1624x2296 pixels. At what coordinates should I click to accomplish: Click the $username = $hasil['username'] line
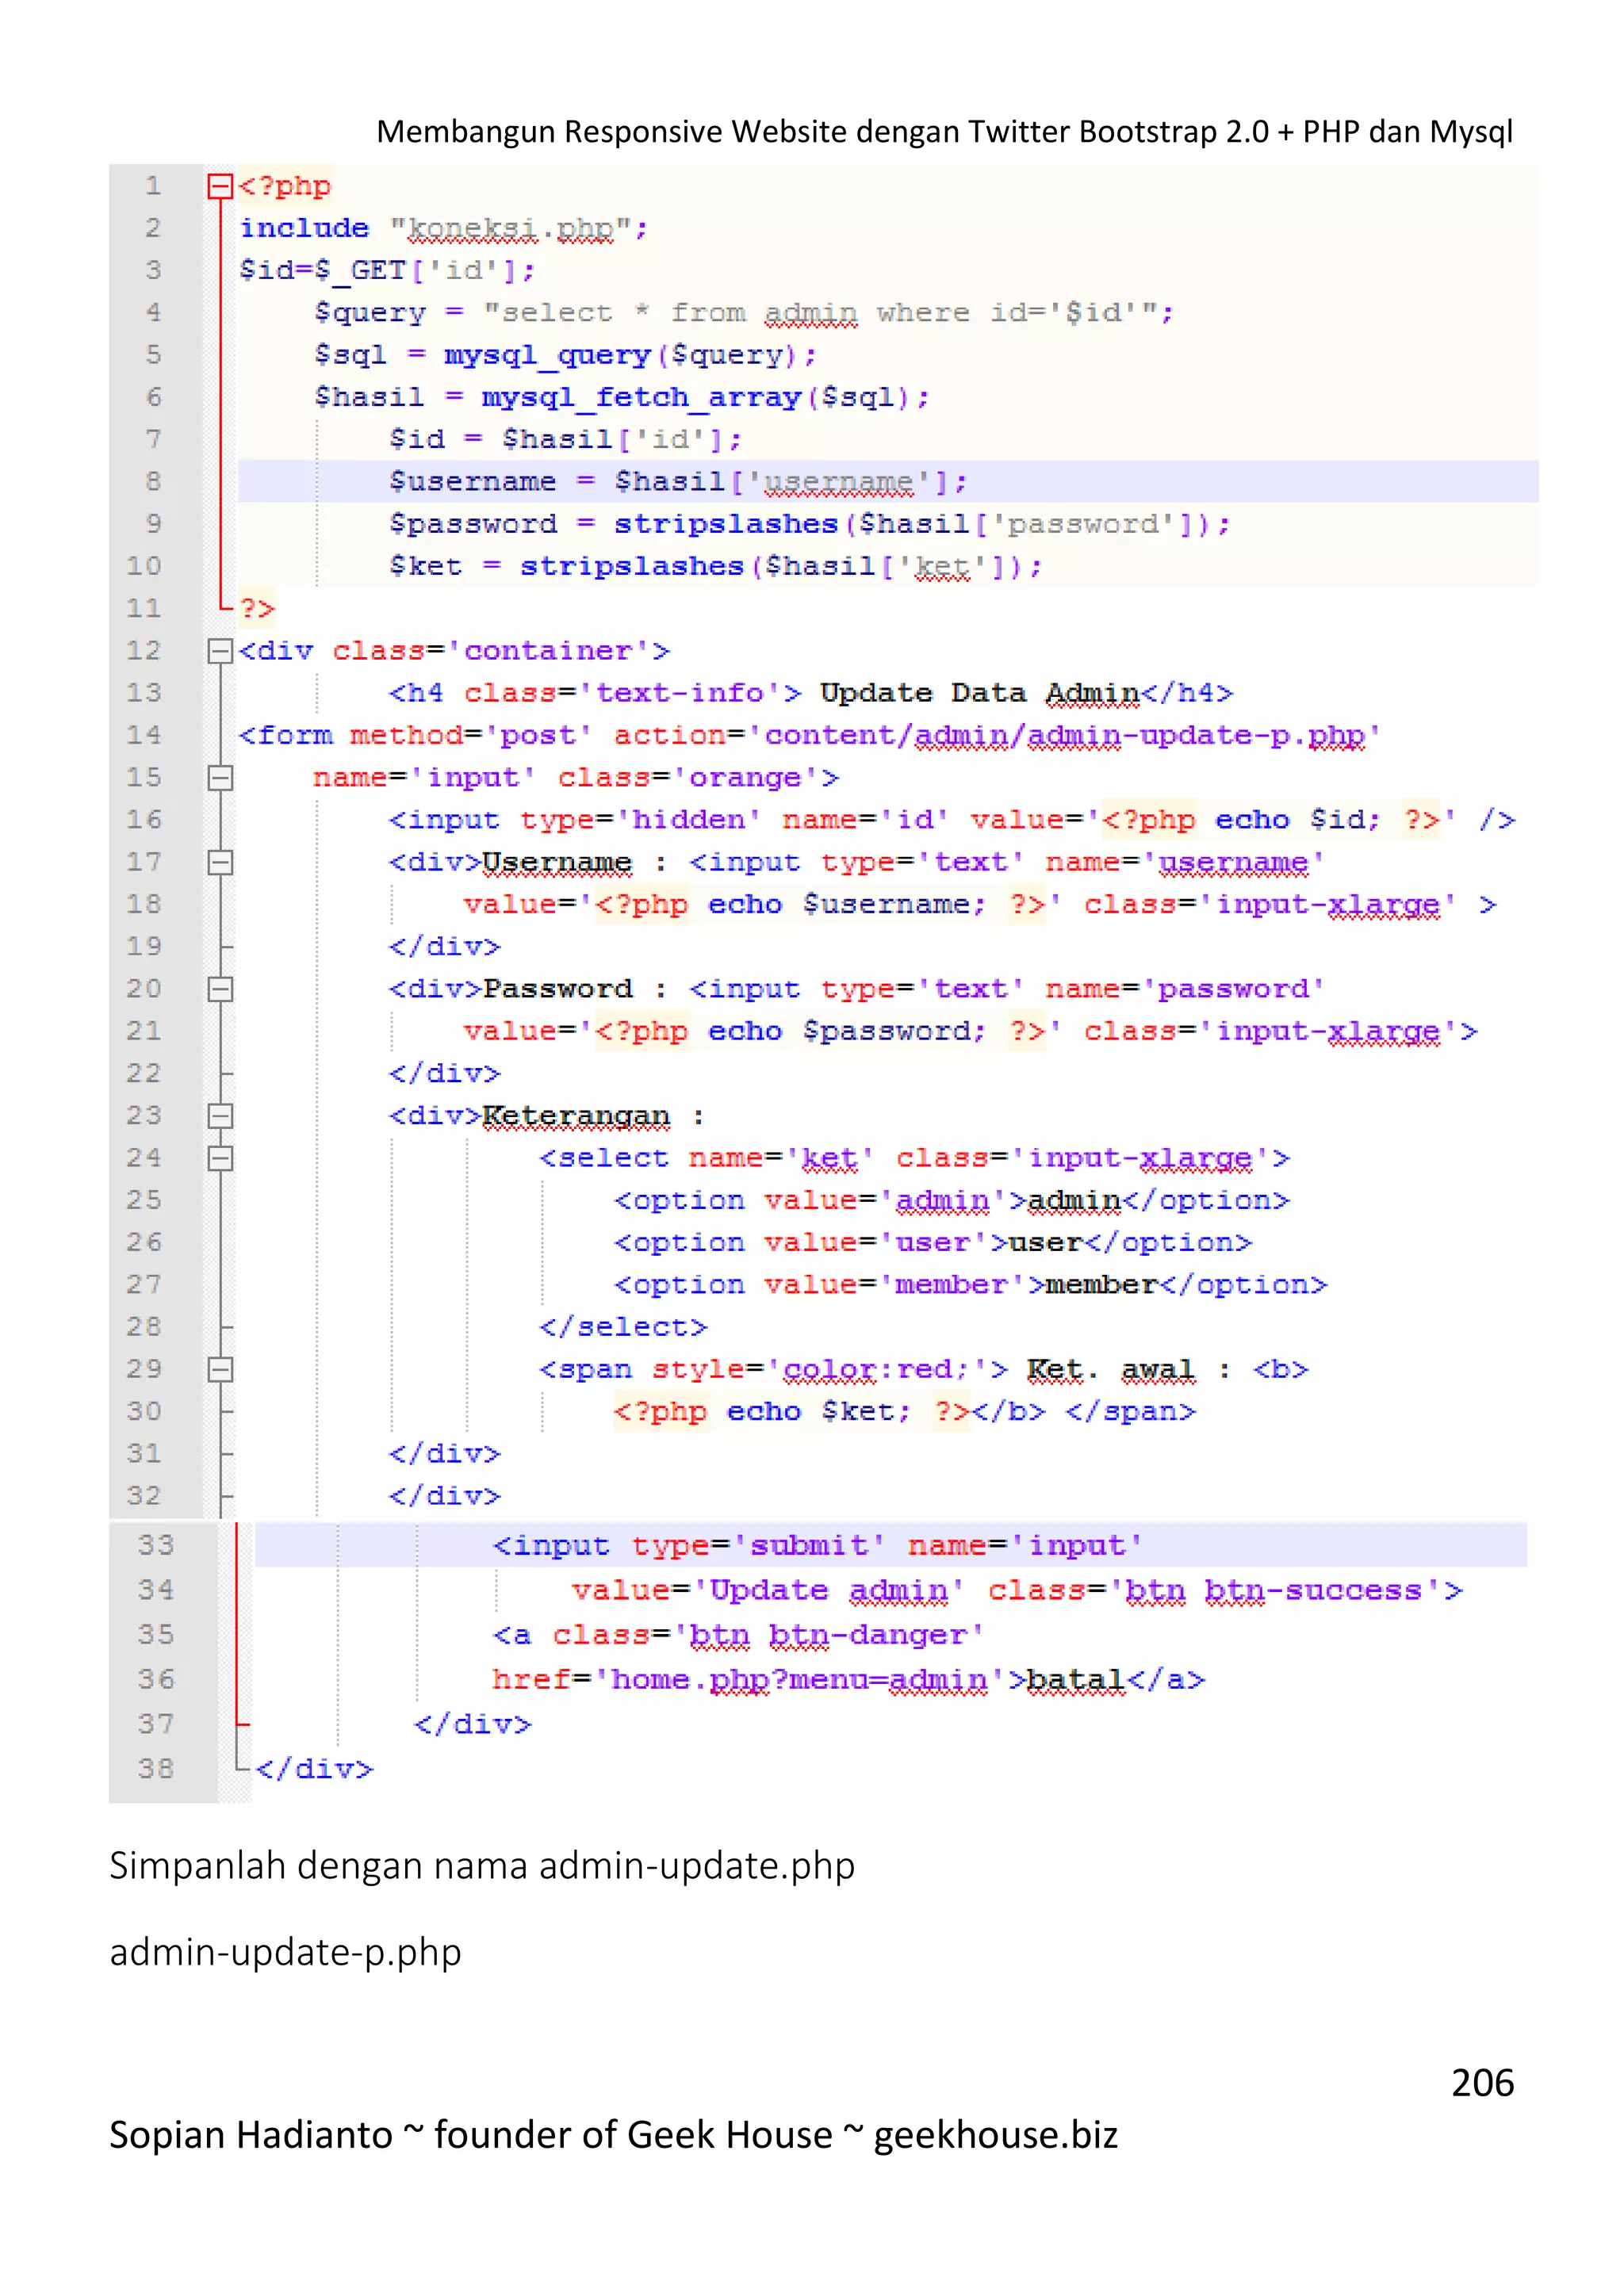[x=679, y=482]
